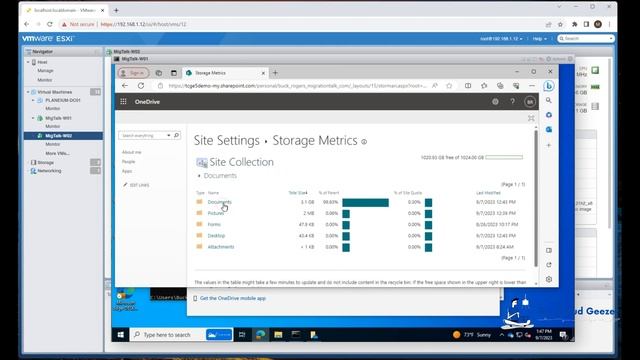Viewport: 640px width, 360px height.
Task: Open Chrome profile avatar
Action: tap(598, 24)
